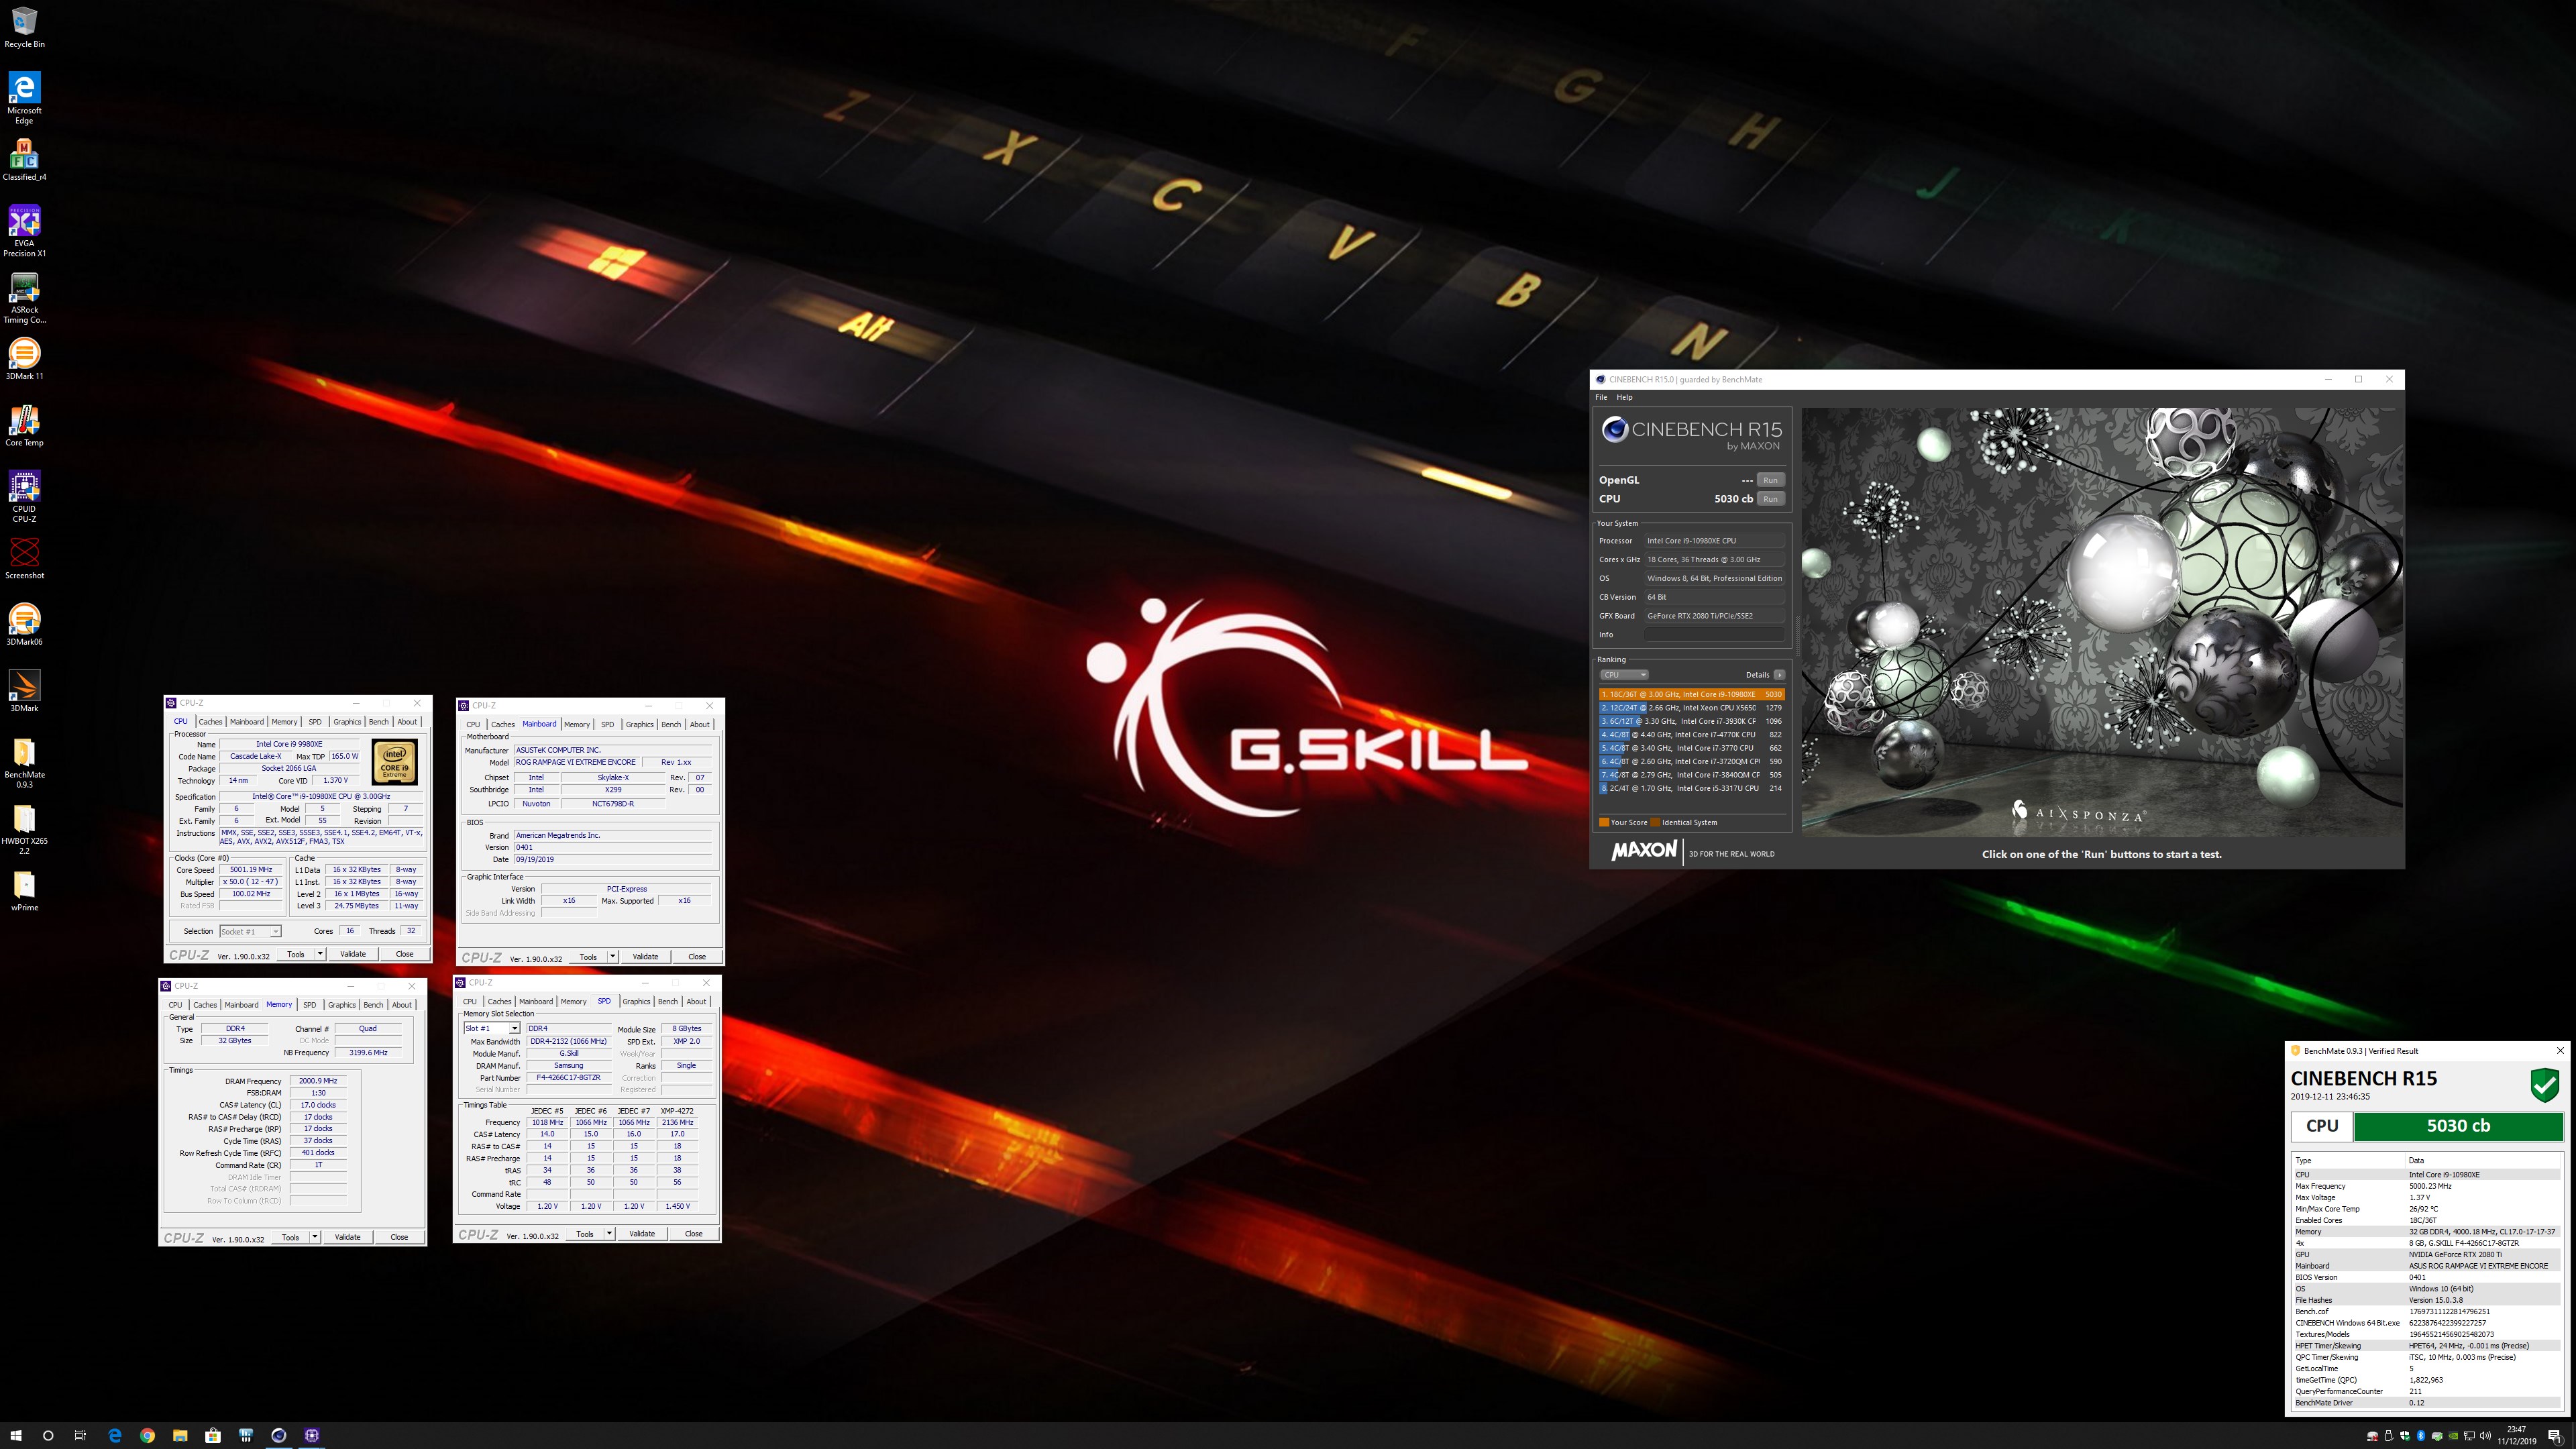The image size is (2576, 1449).
Task: Open the Cinebench Help menu
Action: tap(1625, 397)
